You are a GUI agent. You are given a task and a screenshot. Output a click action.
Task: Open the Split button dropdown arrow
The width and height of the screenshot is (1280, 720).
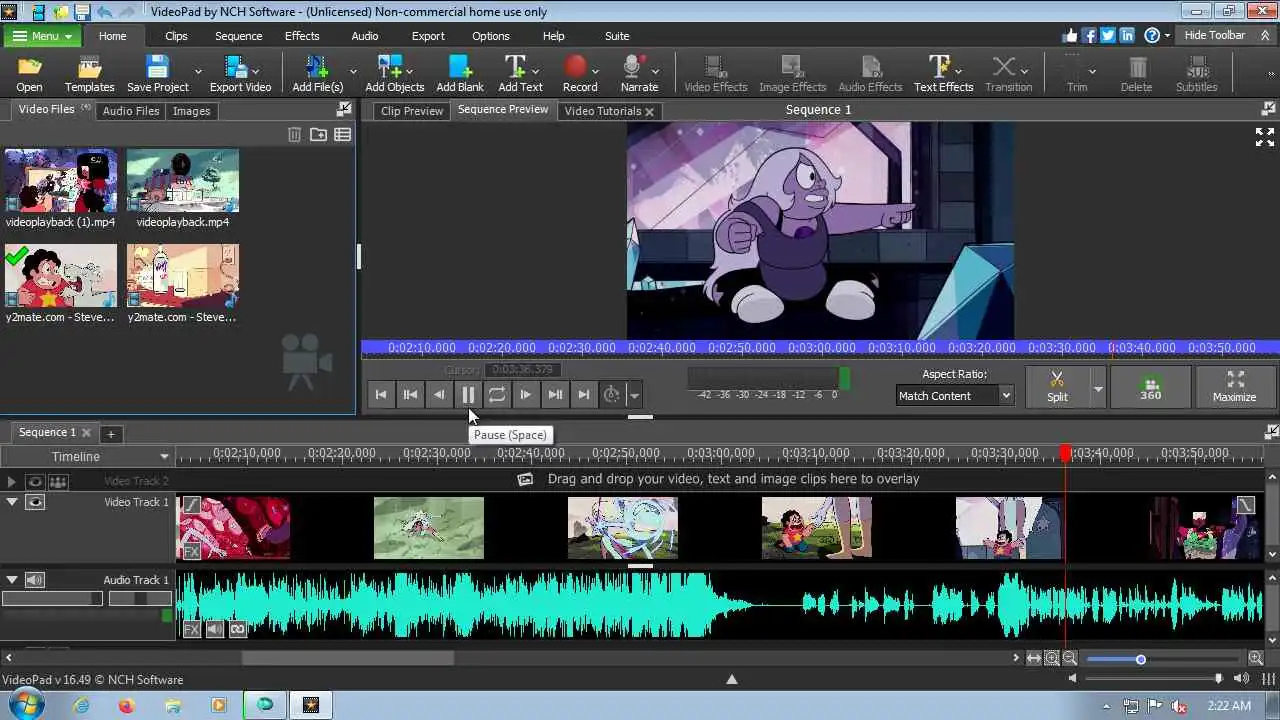[x=1098, y=388]
